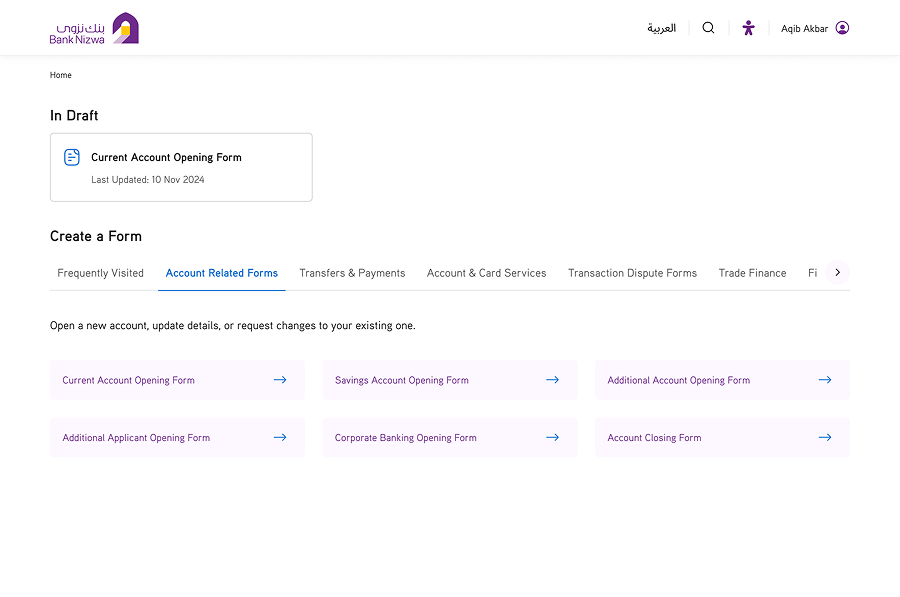The image size is (900, 597).
Task: Click the user profile avatar icon
Action: [842, 28]
